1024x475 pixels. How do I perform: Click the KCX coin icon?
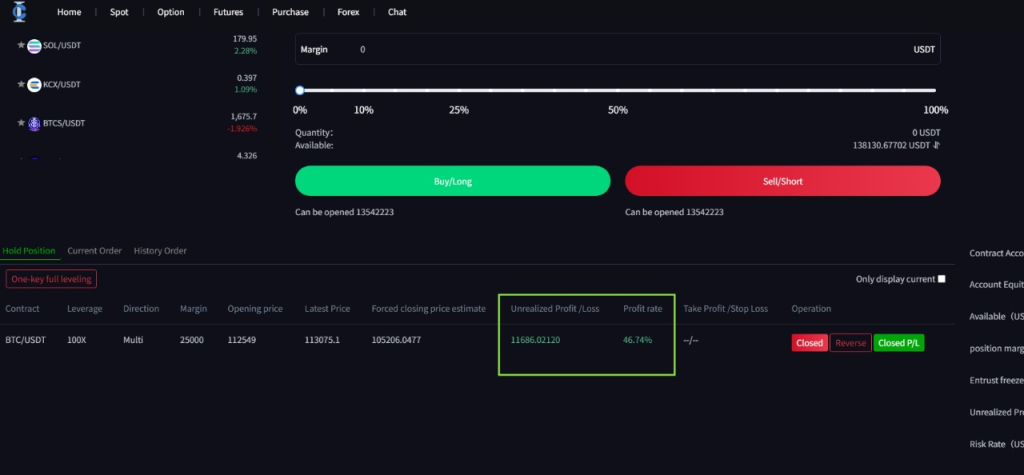[34, 84]
